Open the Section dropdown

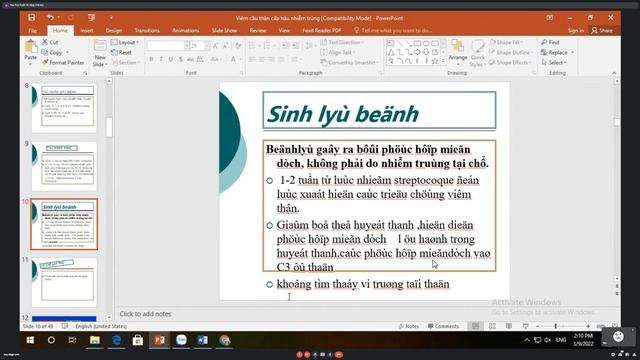coord(126,62)
